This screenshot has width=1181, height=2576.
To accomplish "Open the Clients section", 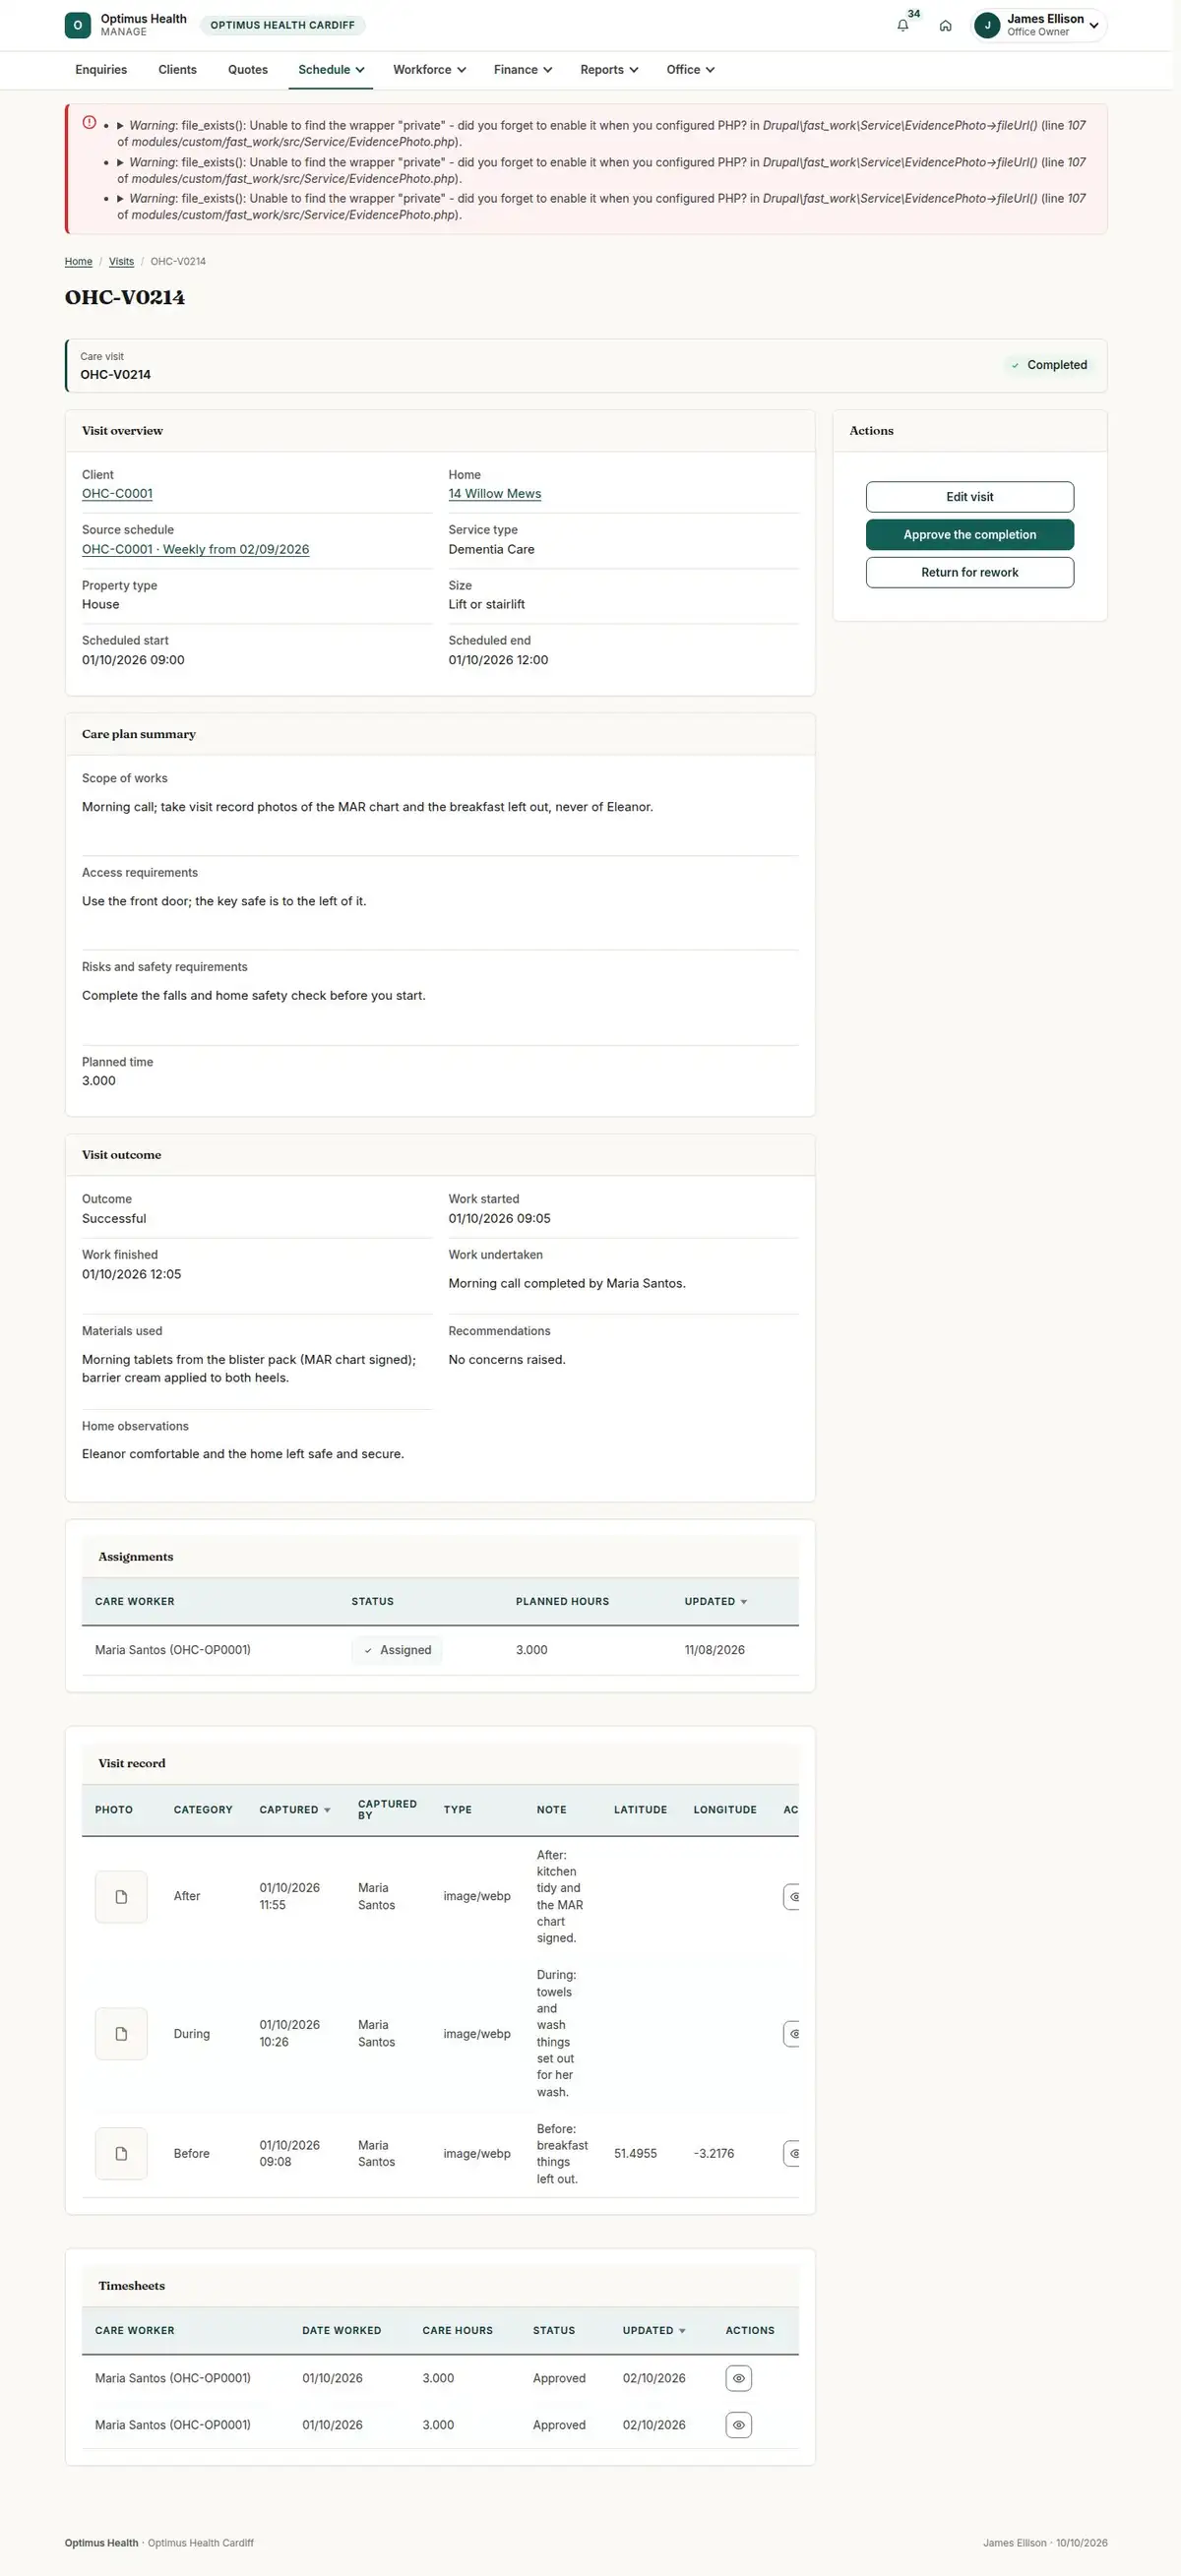I will (177, 70).
